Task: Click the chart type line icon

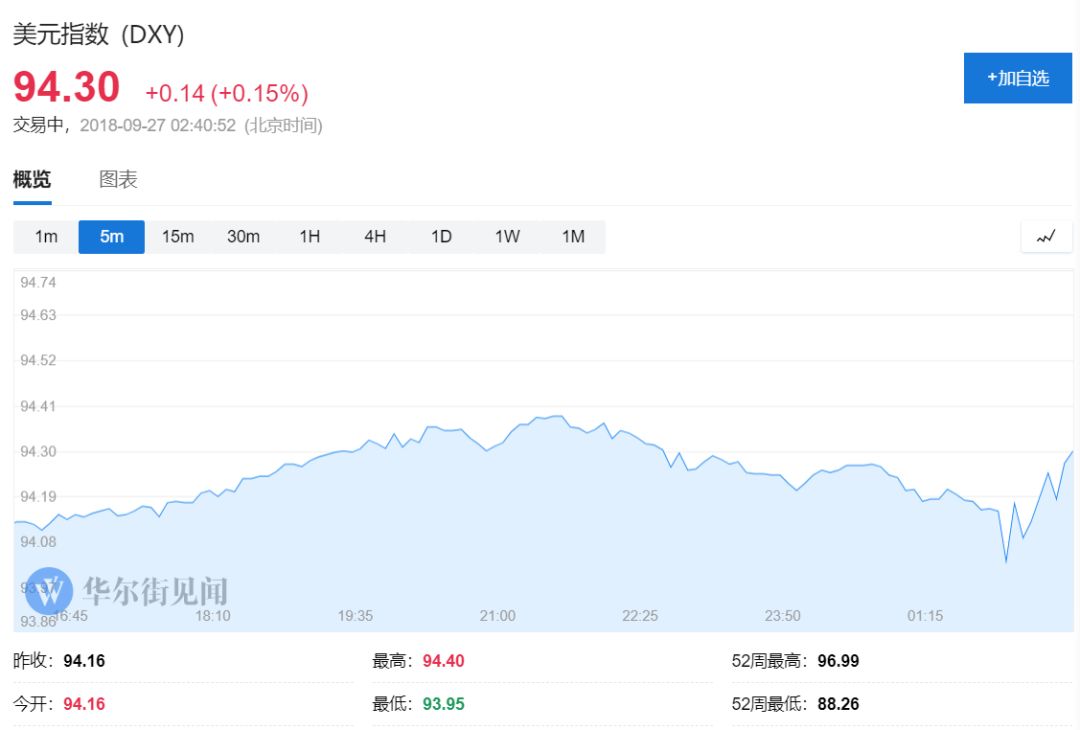Action: pos(1046,237)
